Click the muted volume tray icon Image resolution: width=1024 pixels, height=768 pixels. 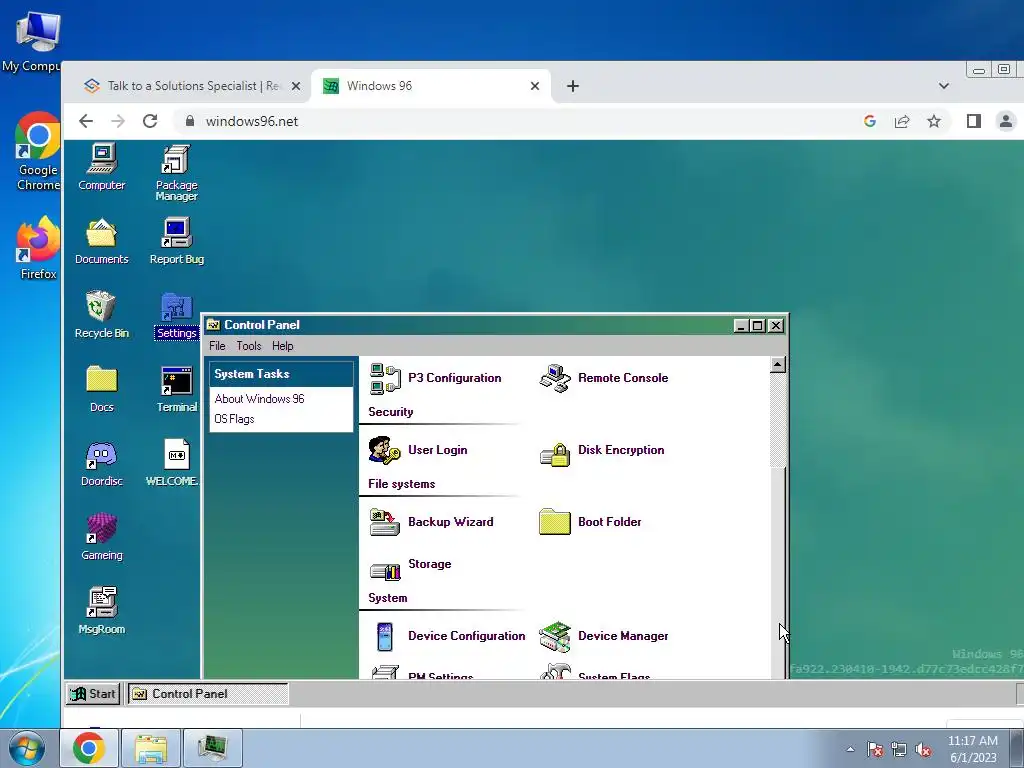coord(923,749)
